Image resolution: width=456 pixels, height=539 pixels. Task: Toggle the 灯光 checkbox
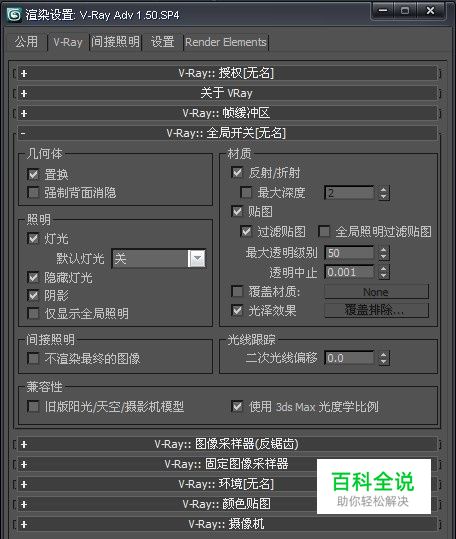tap(33, 238)
